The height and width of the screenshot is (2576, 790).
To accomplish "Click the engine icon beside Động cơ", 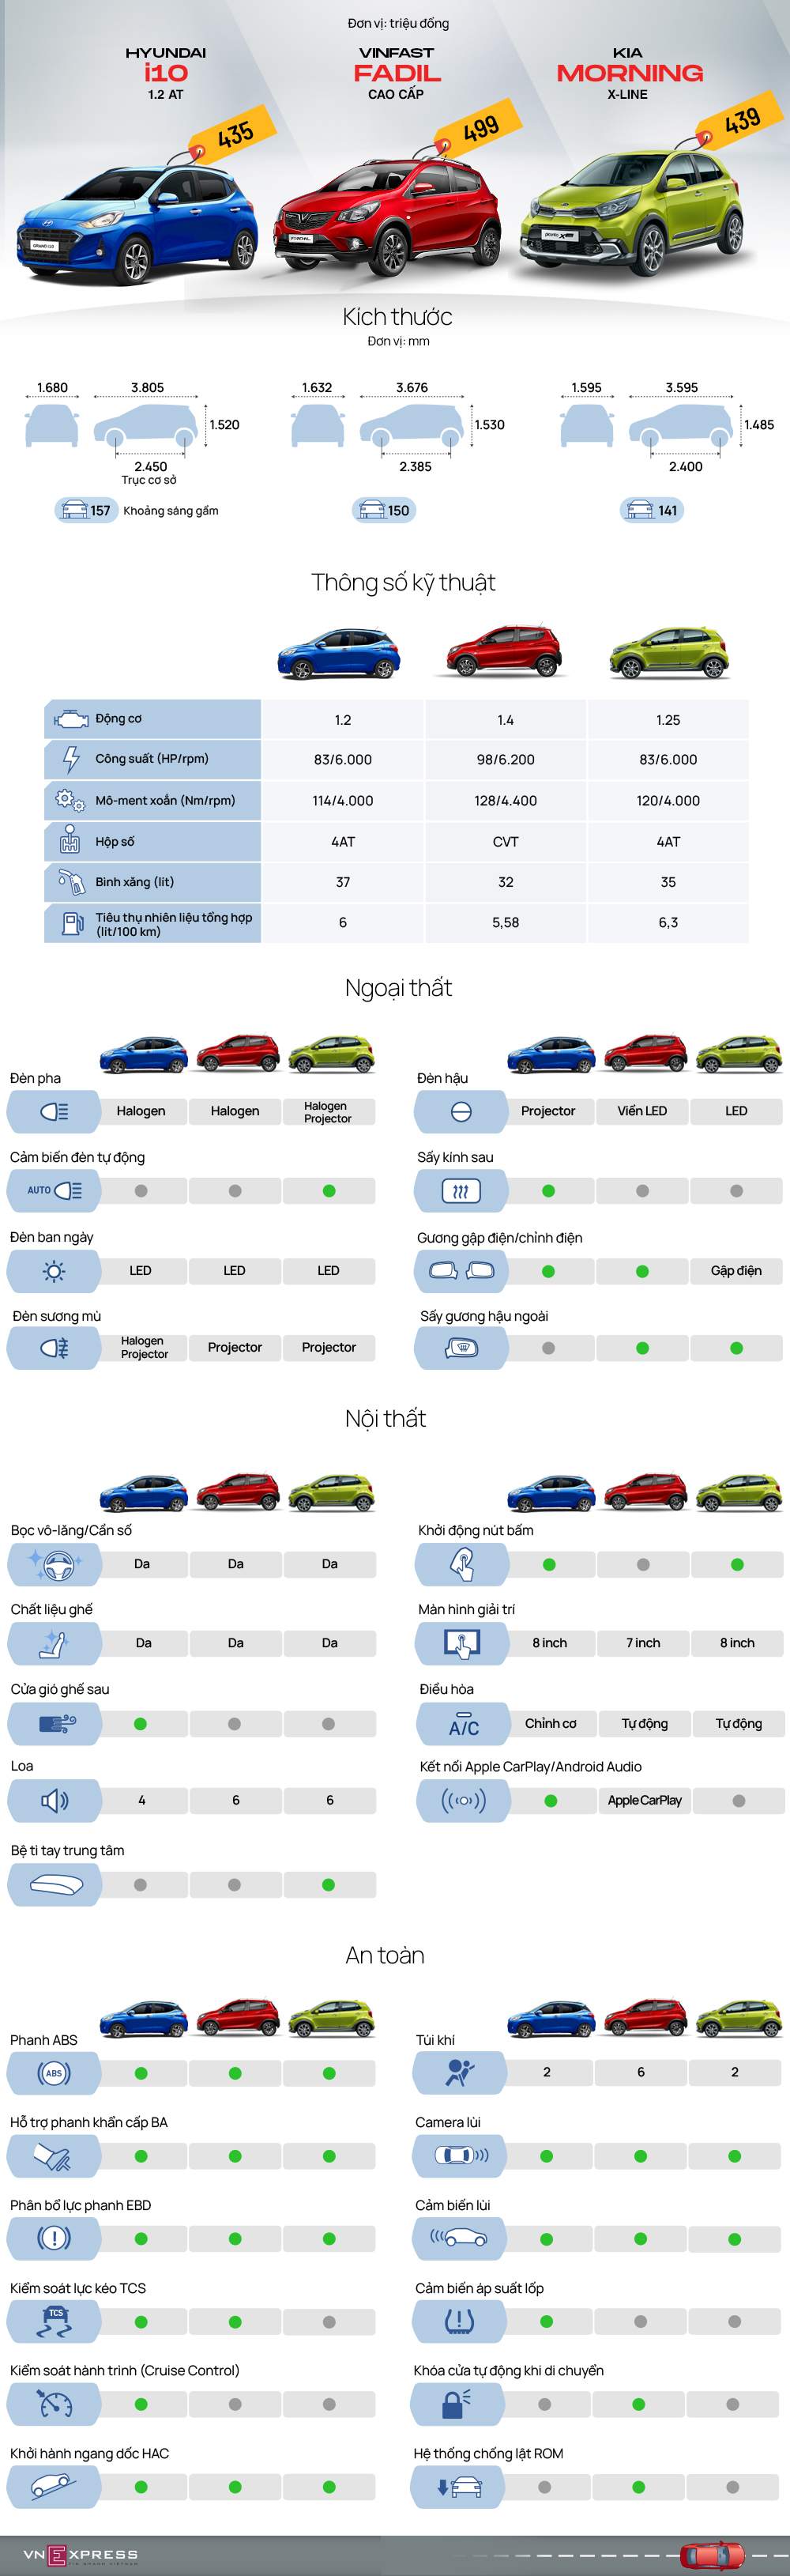I will [x=71, y=719].
